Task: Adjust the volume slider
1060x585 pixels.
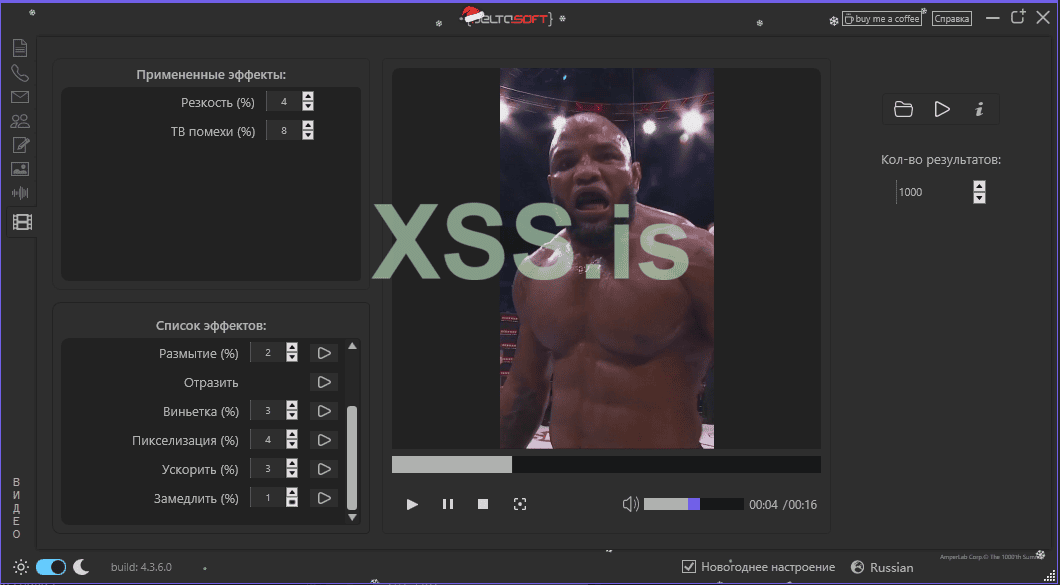Action: (694, 504)
